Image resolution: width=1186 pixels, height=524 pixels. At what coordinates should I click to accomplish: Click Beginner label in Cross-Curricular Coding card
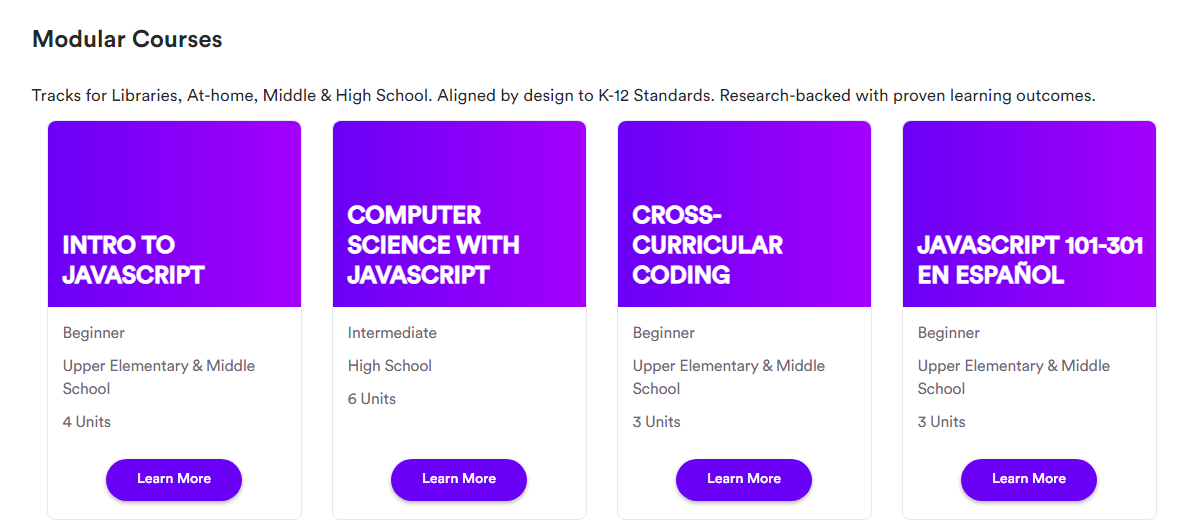(x=664, y=333)
